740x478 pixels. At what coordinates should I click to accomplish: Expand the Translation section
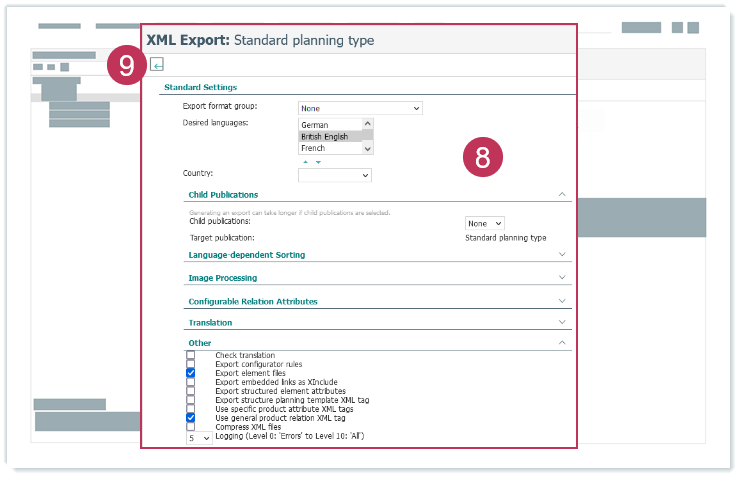point(562,323)
